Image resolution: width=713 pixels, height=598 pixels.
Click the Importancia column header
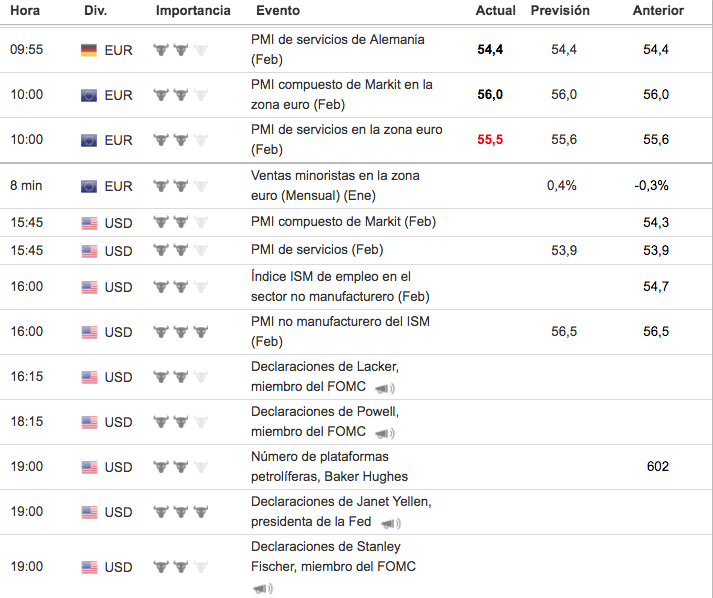[193, 10]
